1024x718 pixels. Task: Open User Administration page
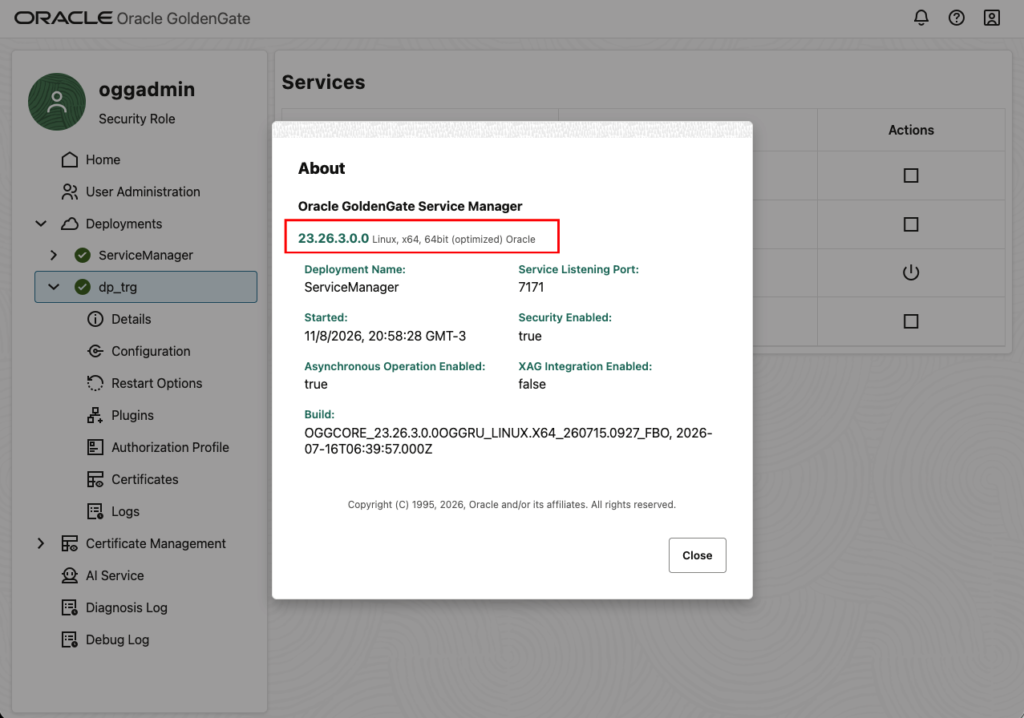point(143,191)
